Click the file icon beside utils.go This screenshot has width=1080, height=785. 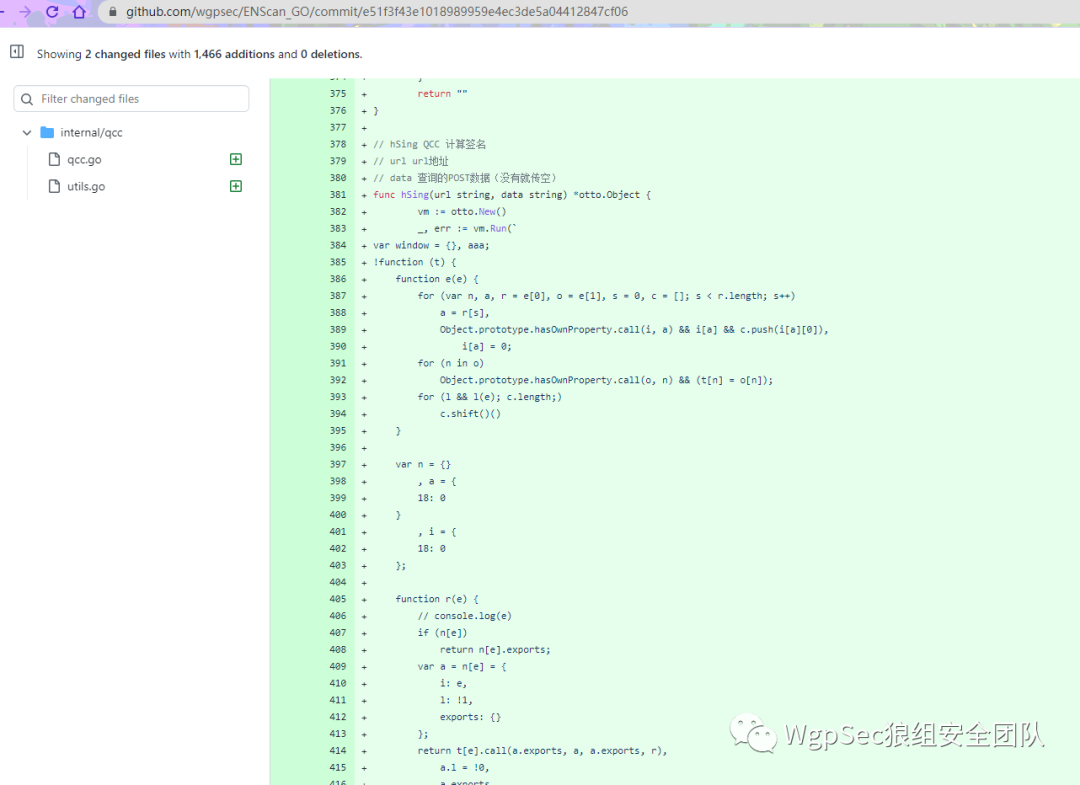point(56,186)
